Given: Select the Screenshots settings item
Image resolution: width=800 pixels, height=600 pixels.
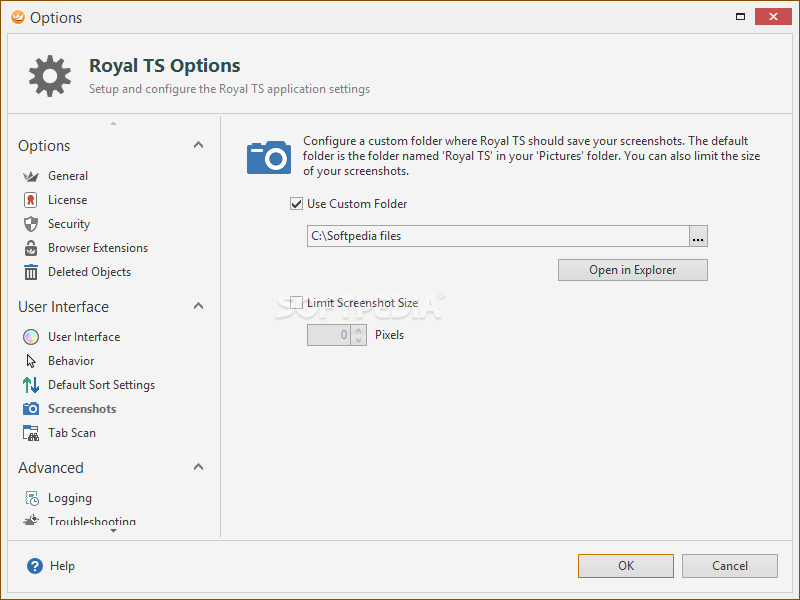Looking at the screenshot, I should click(x=82, y=409).
